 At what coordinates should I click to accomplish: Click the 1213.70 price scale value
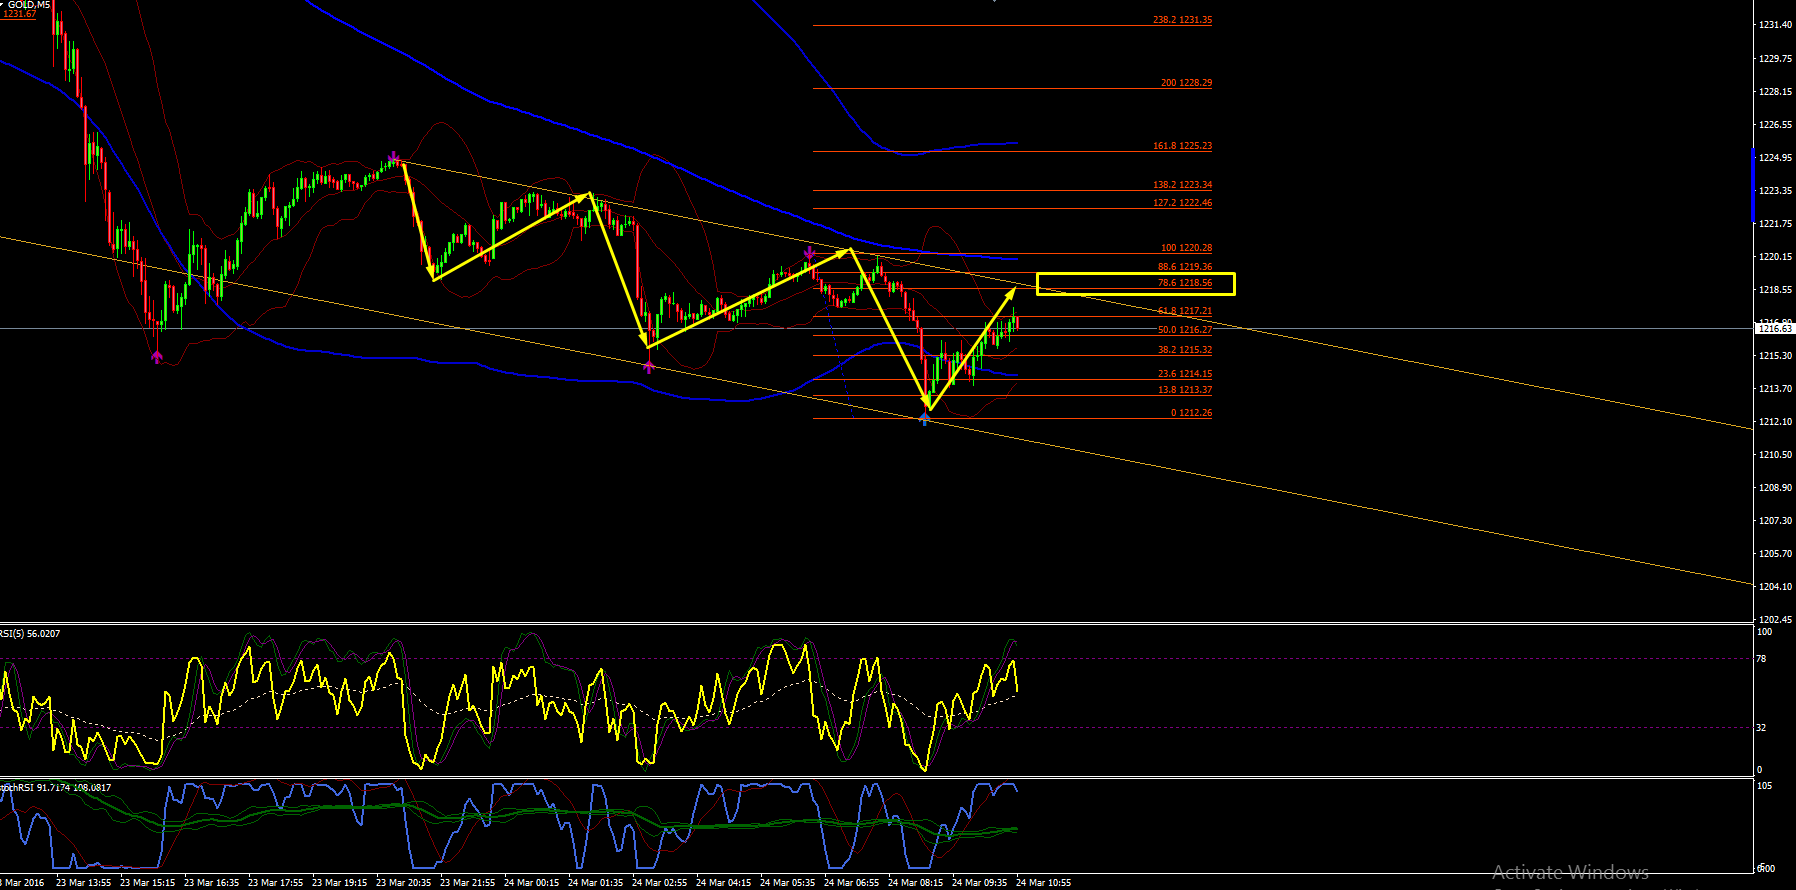pyautogui.click(x=1775, y=389)
